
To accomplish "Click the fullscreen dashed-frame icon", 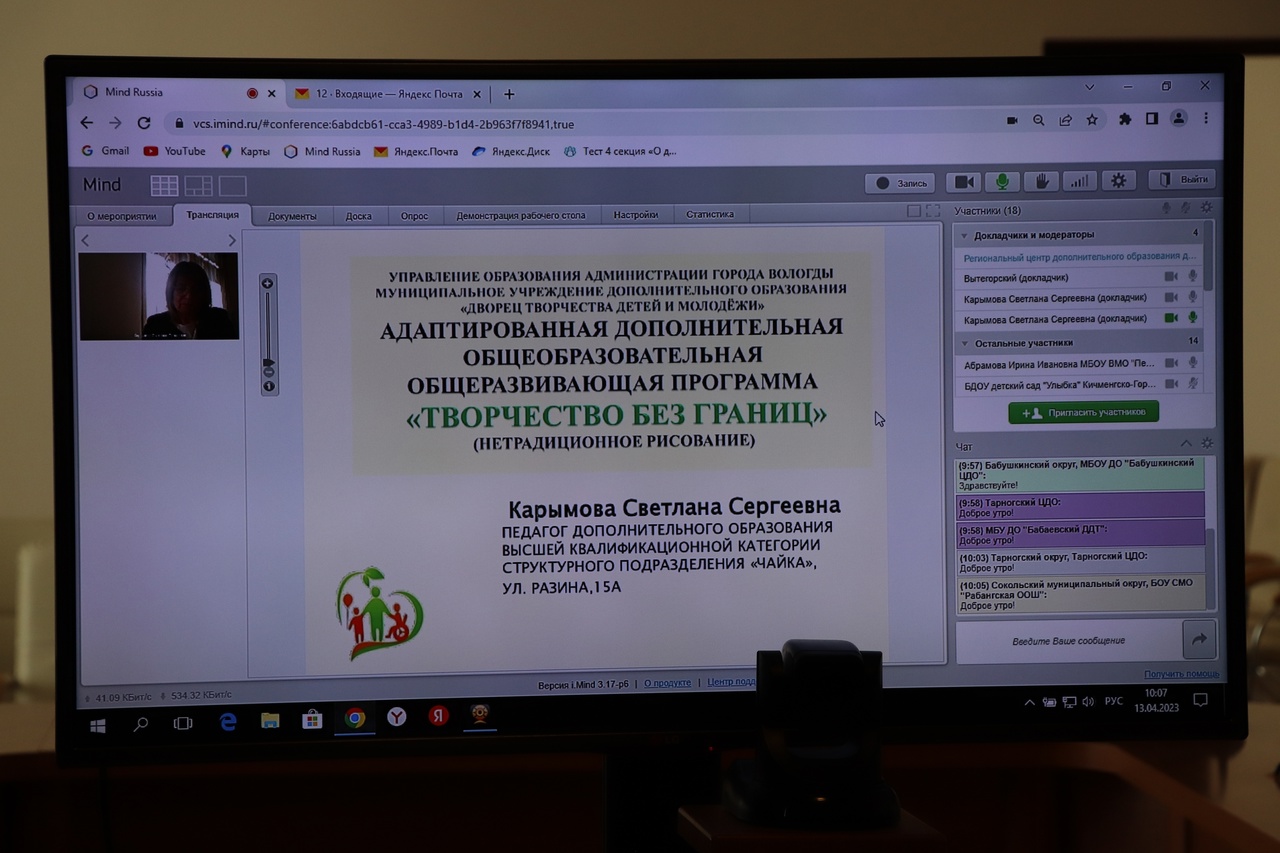I will click(933, 211).
